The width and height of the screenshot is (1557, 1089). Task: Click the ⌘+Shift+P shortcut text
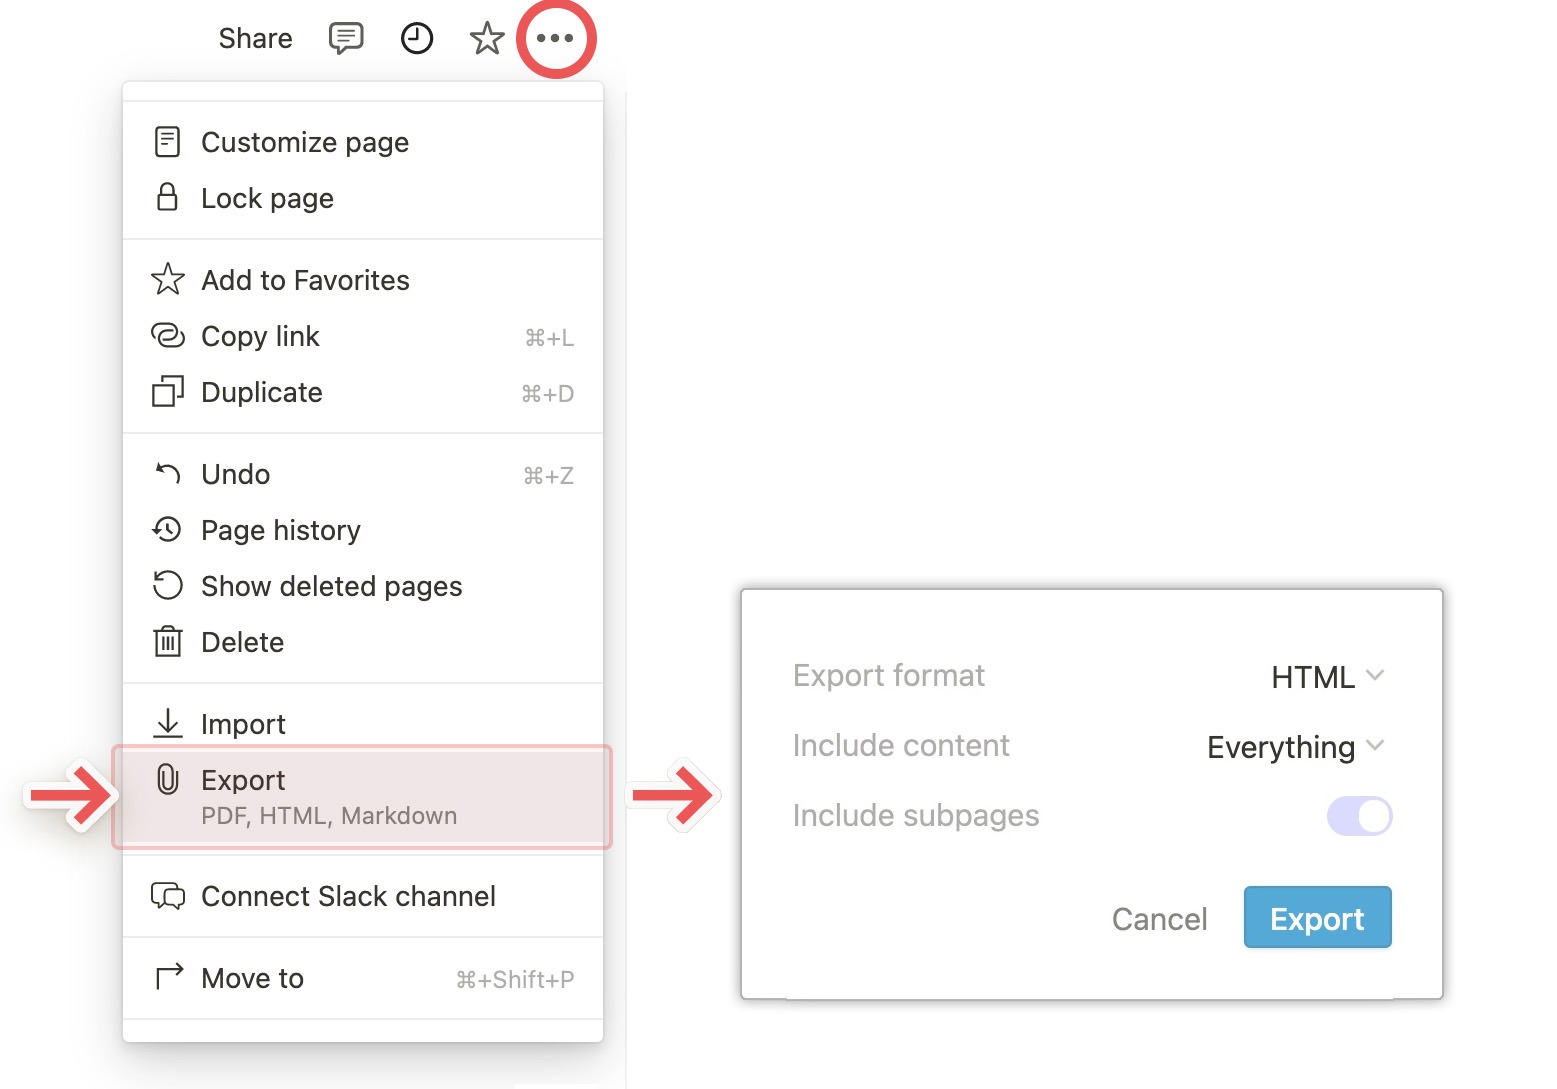pyautogui.click(x=515, y=980)
